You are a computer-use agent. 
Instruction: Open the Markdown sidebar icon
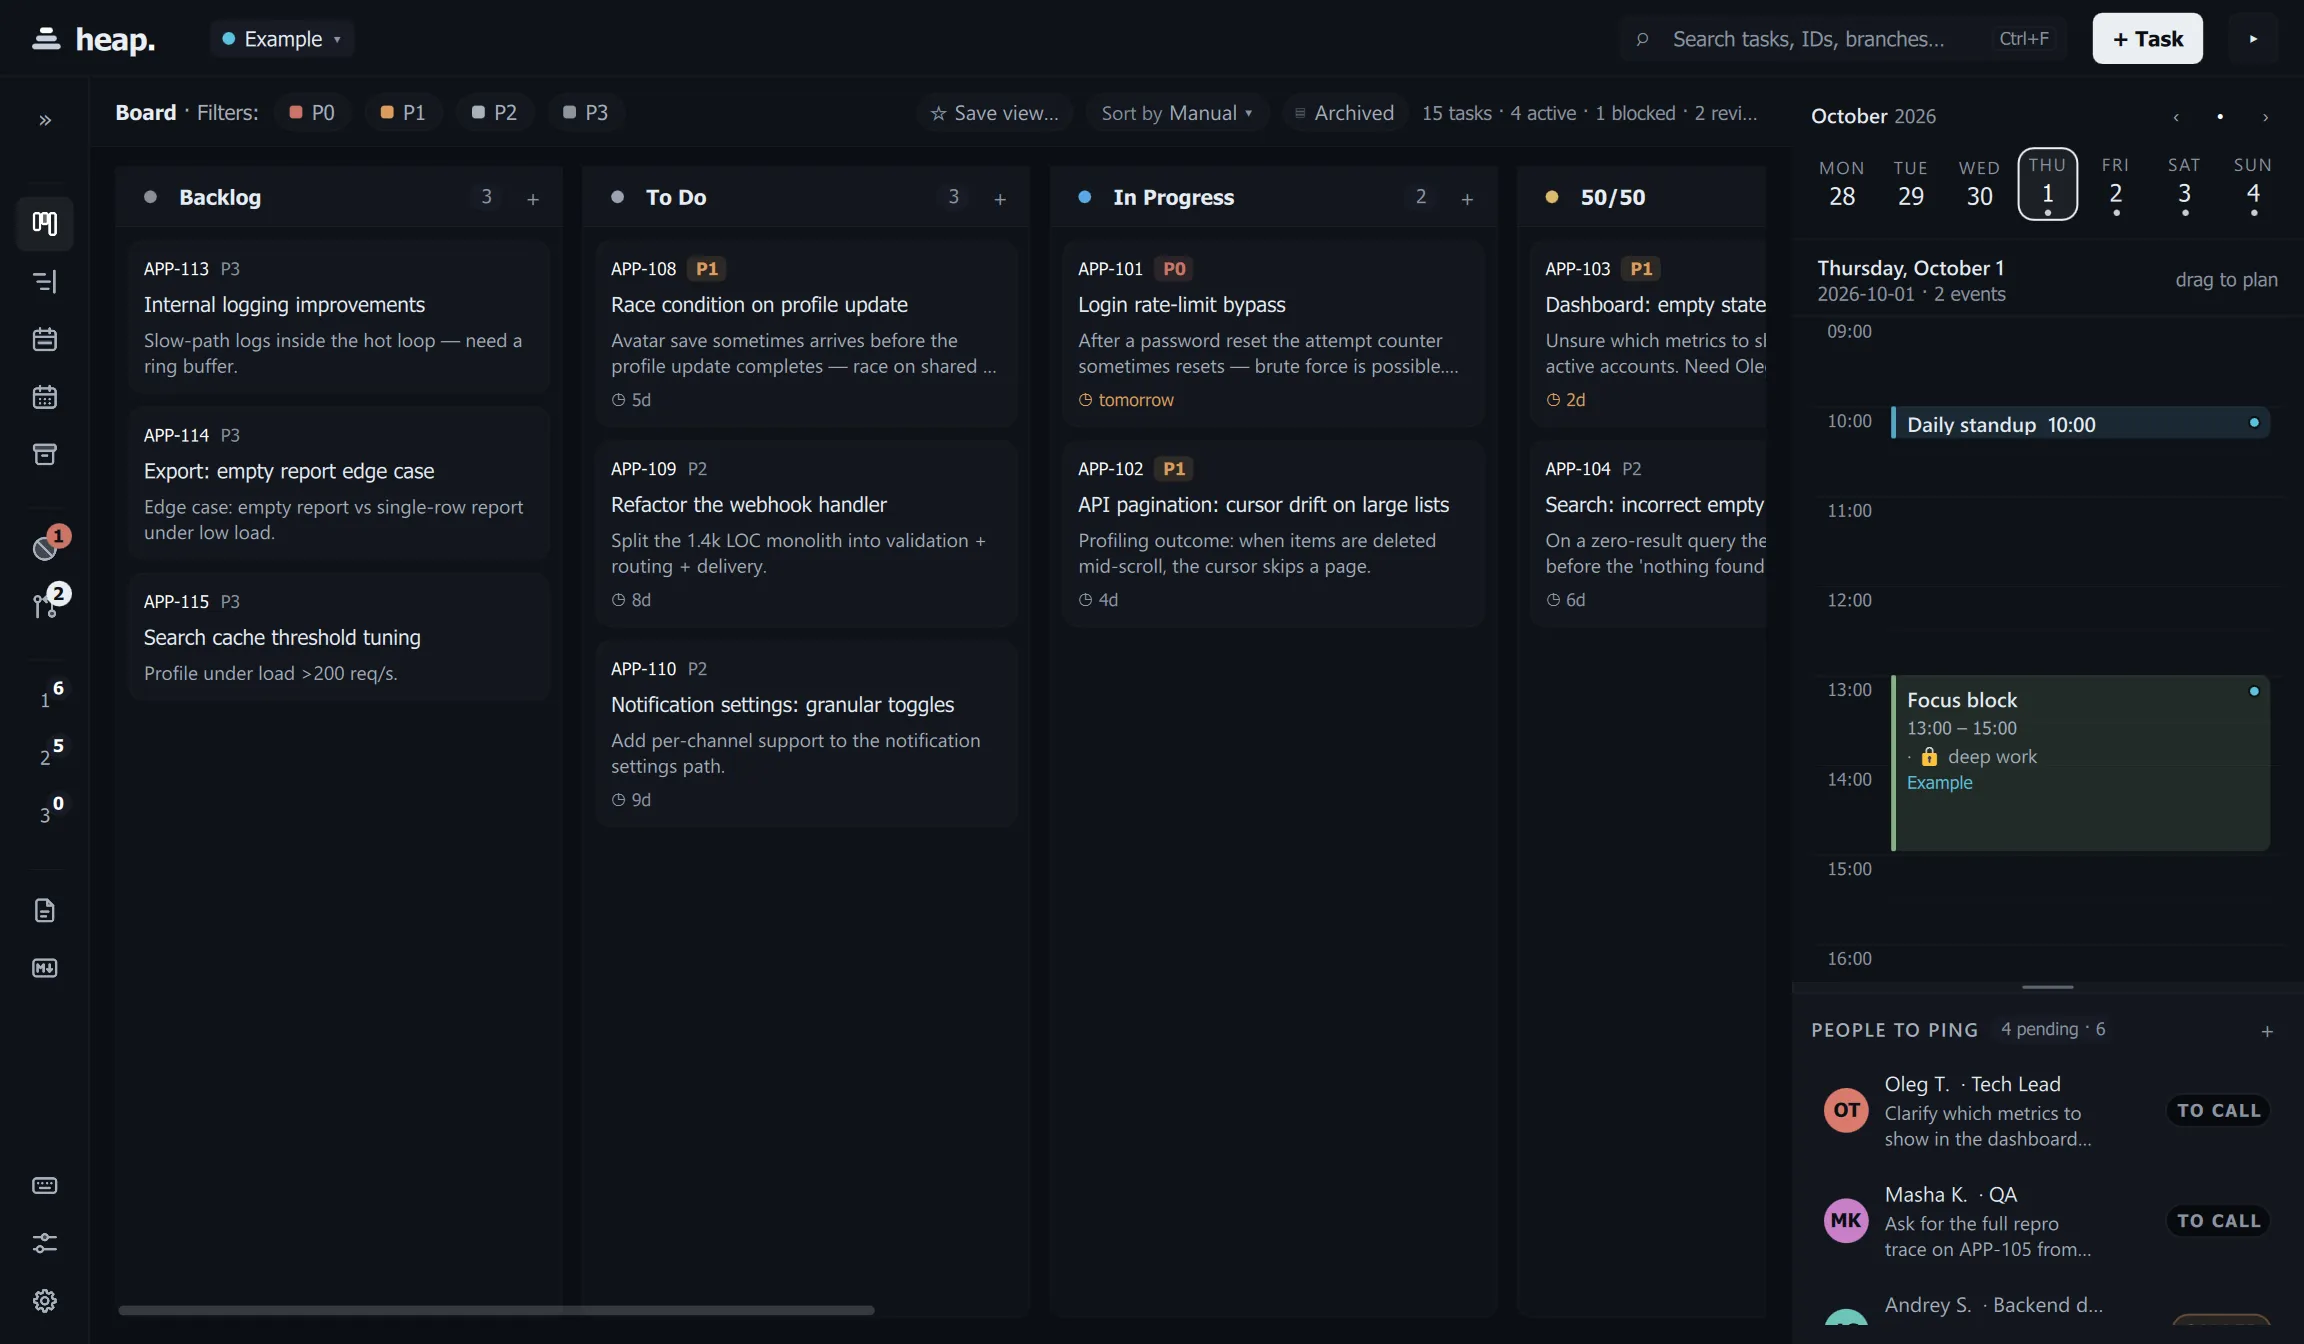[45, 968]
